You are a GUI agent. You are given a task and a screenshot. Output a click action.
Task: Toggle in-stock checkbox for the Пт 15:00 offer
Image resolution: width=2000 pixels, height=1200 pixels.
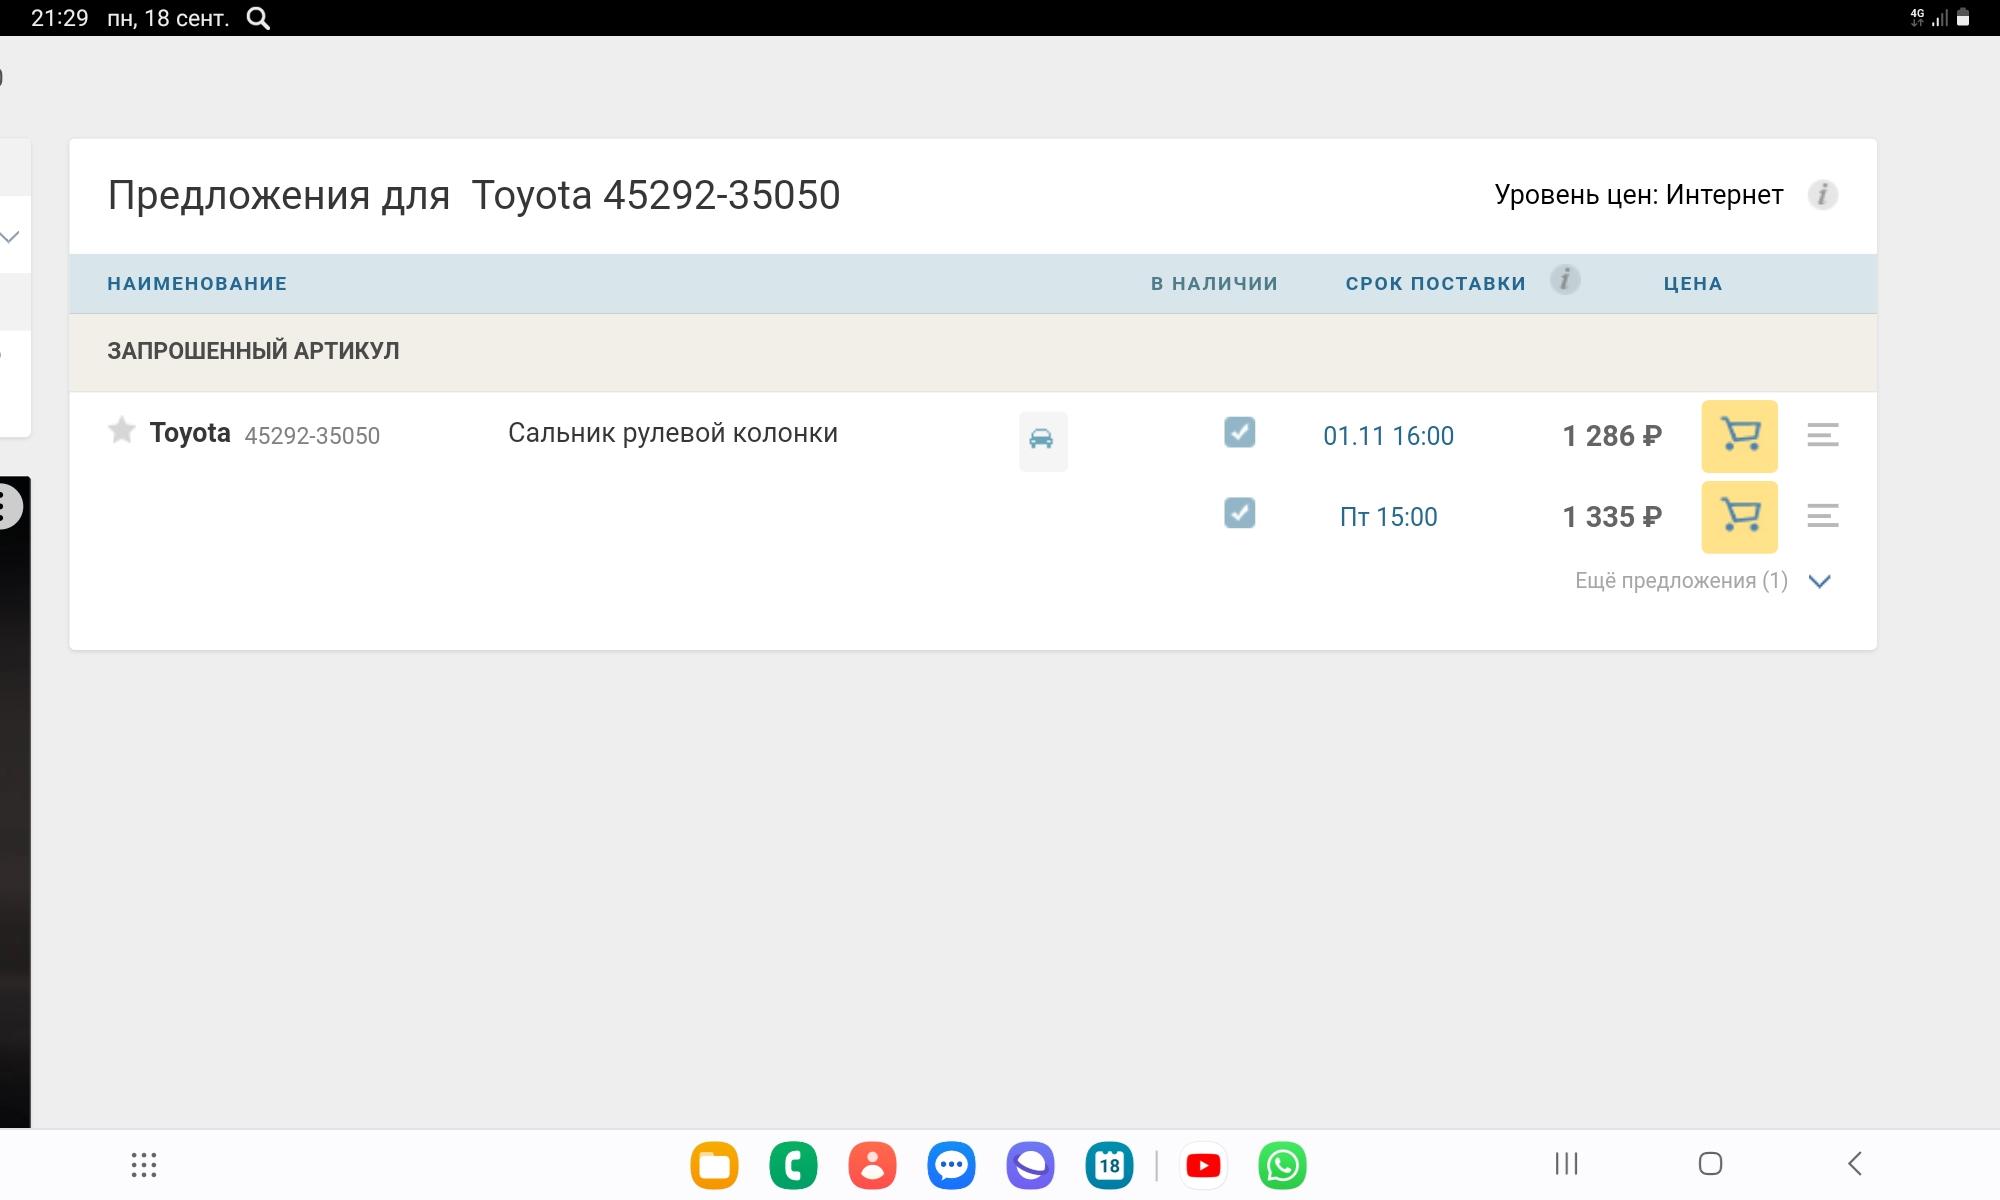[x=1239, y=513]
